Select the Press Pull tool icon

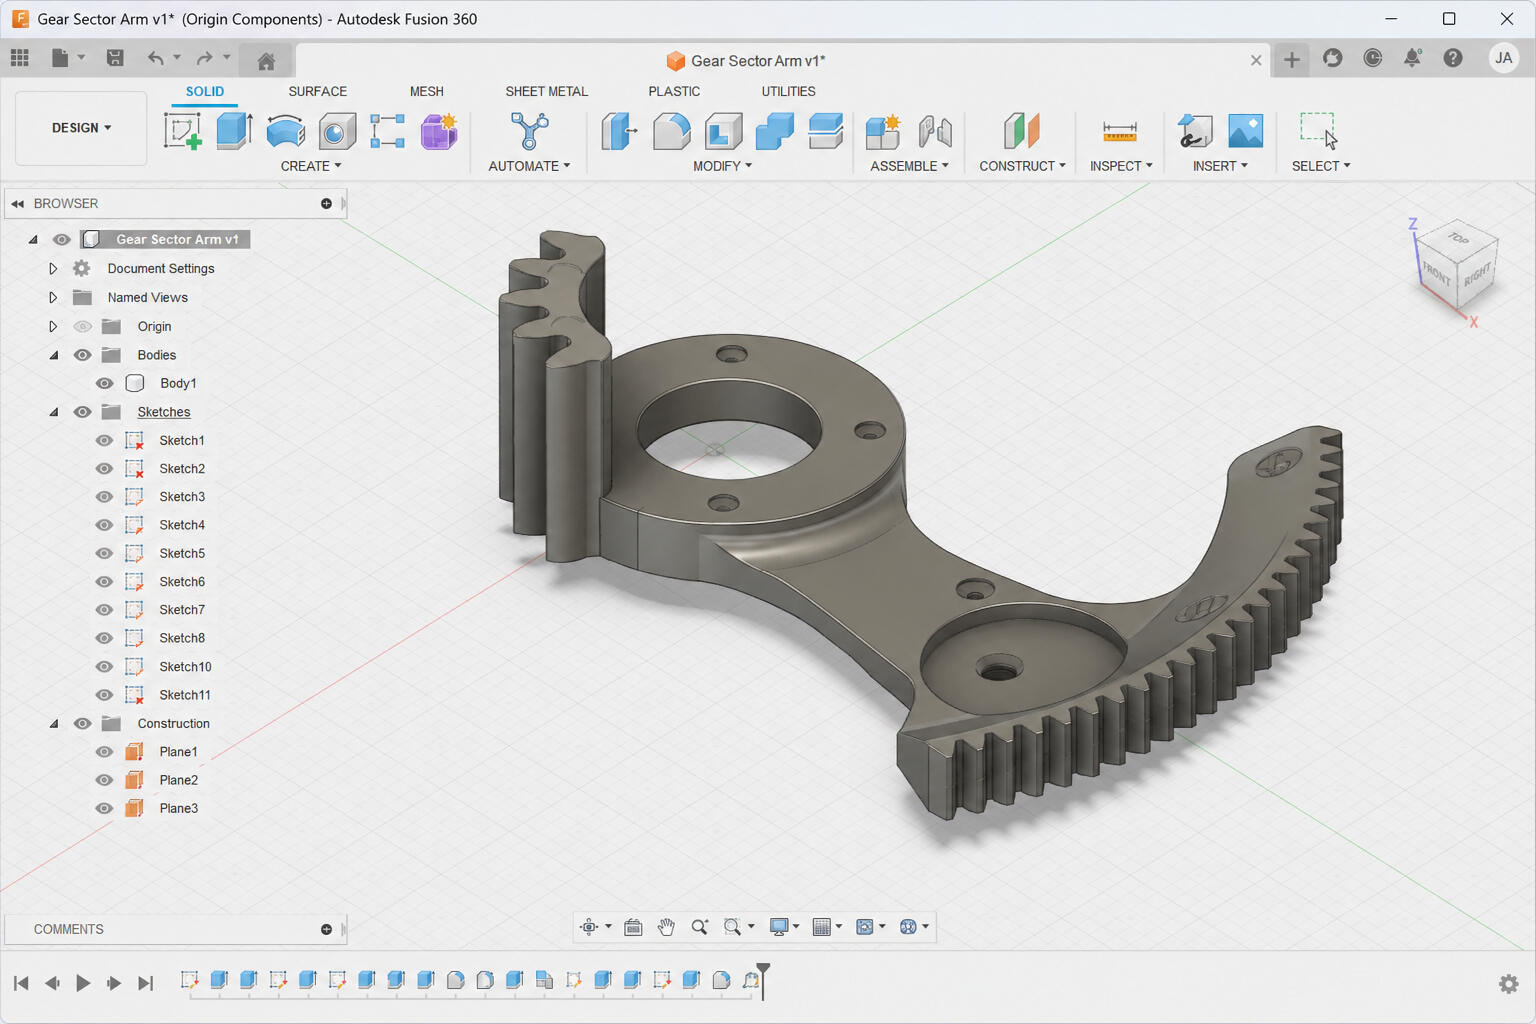[x=620, y=131]
